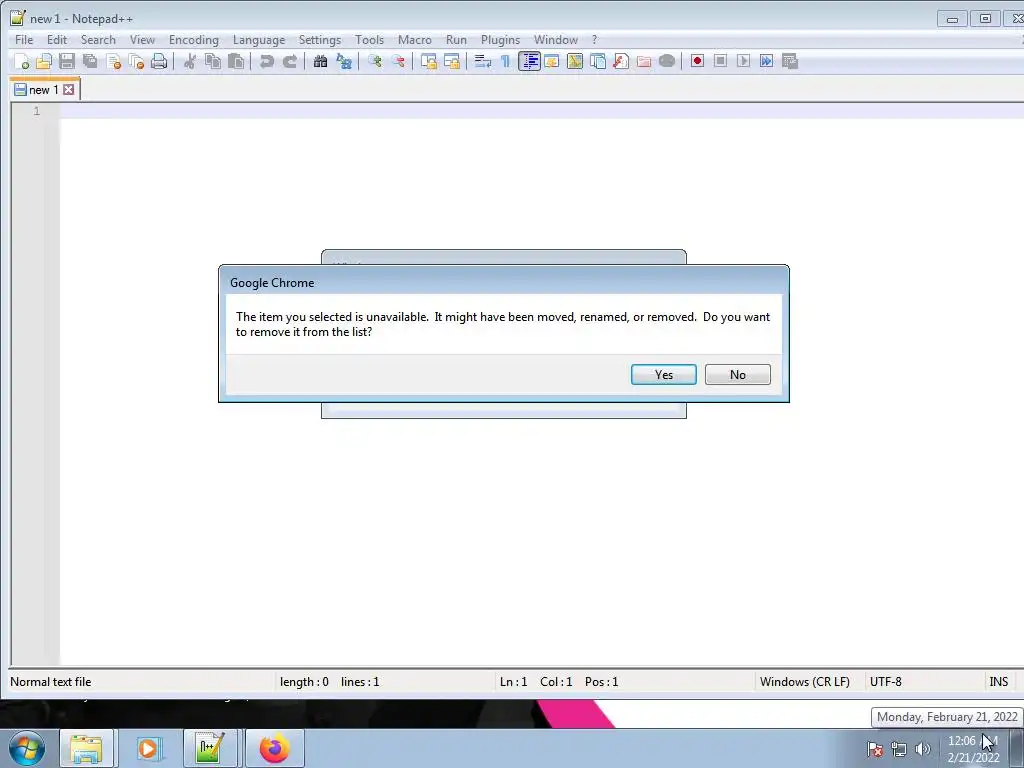Open the Define your language icon
The height and width of the screenshot is (768, 1024).
552,61
